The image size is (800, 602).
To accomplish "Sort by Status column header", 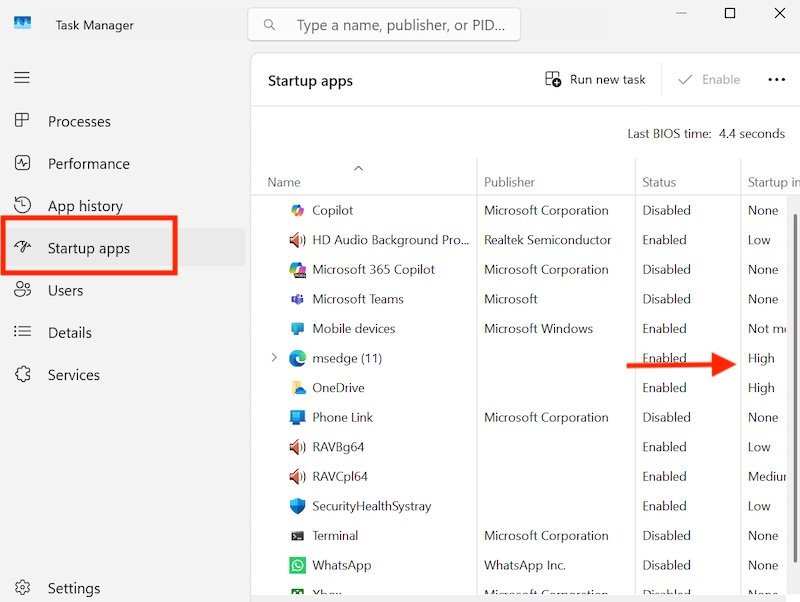I will pos(659,182).
